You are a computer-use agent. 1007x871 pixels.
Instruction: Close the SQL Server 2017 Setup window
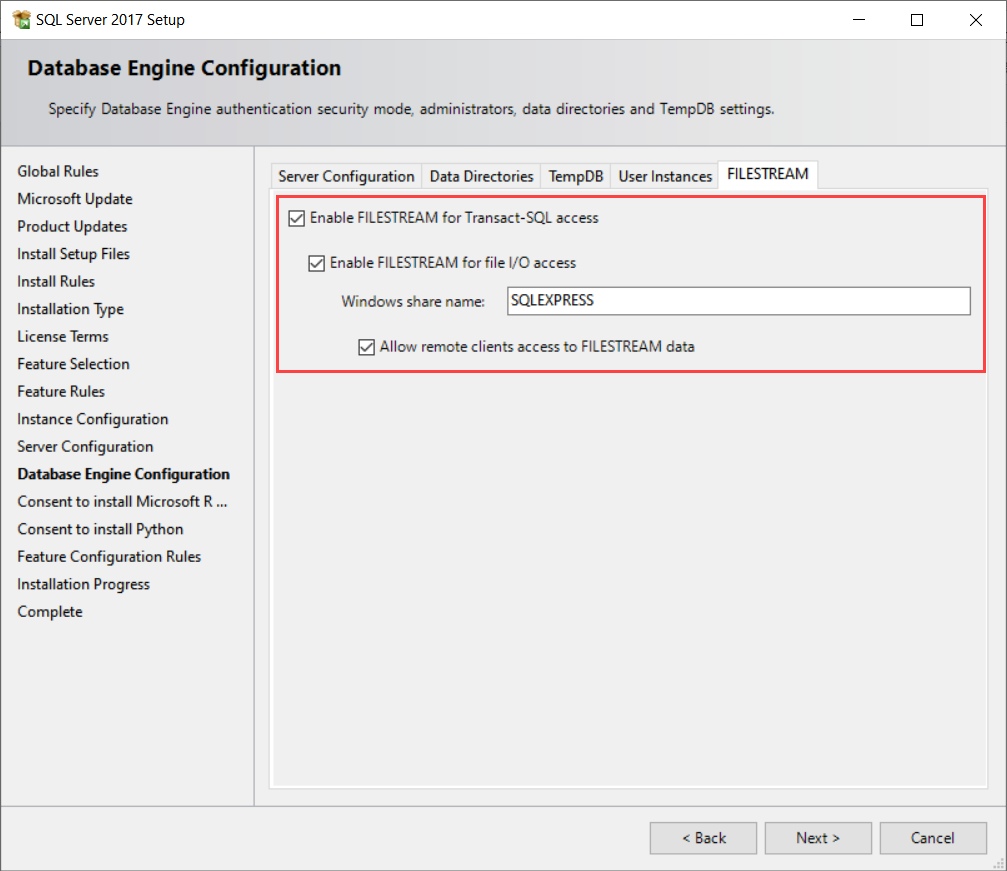coord(976,20)
